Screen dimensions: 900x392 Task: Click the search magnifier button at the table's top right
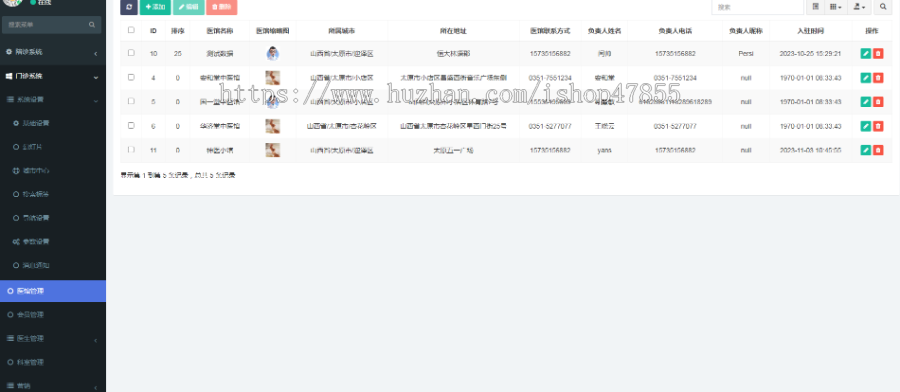[x=883, y=7]
